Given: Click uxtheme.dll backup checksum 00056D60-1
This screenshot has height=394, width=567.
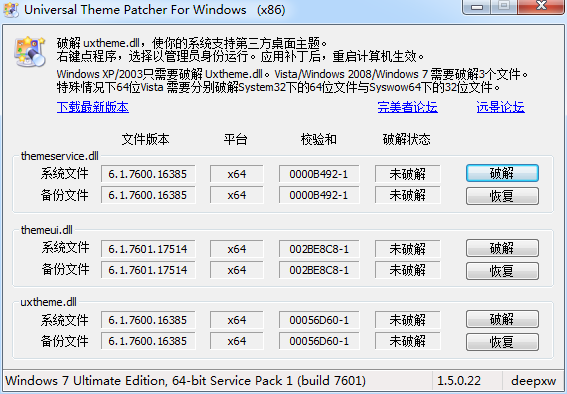Looking at the screenshot, I should tap(319, 341).
